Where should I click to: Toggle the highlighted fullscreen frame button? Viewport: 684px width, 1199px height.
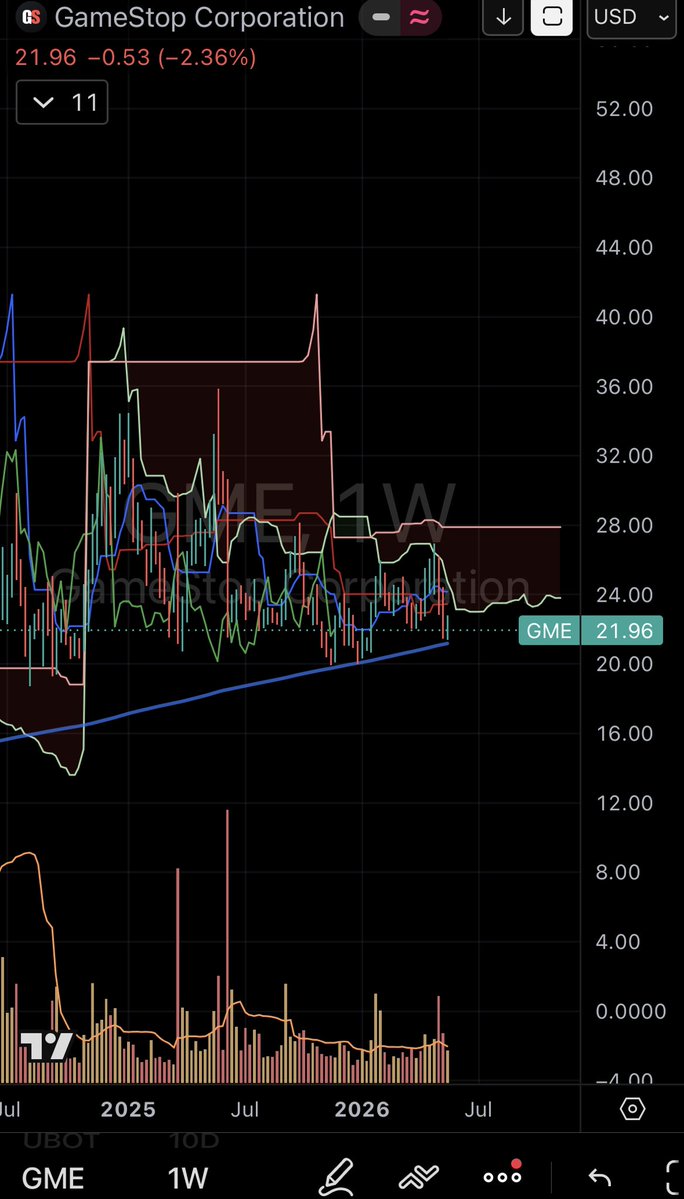[552, 18]
